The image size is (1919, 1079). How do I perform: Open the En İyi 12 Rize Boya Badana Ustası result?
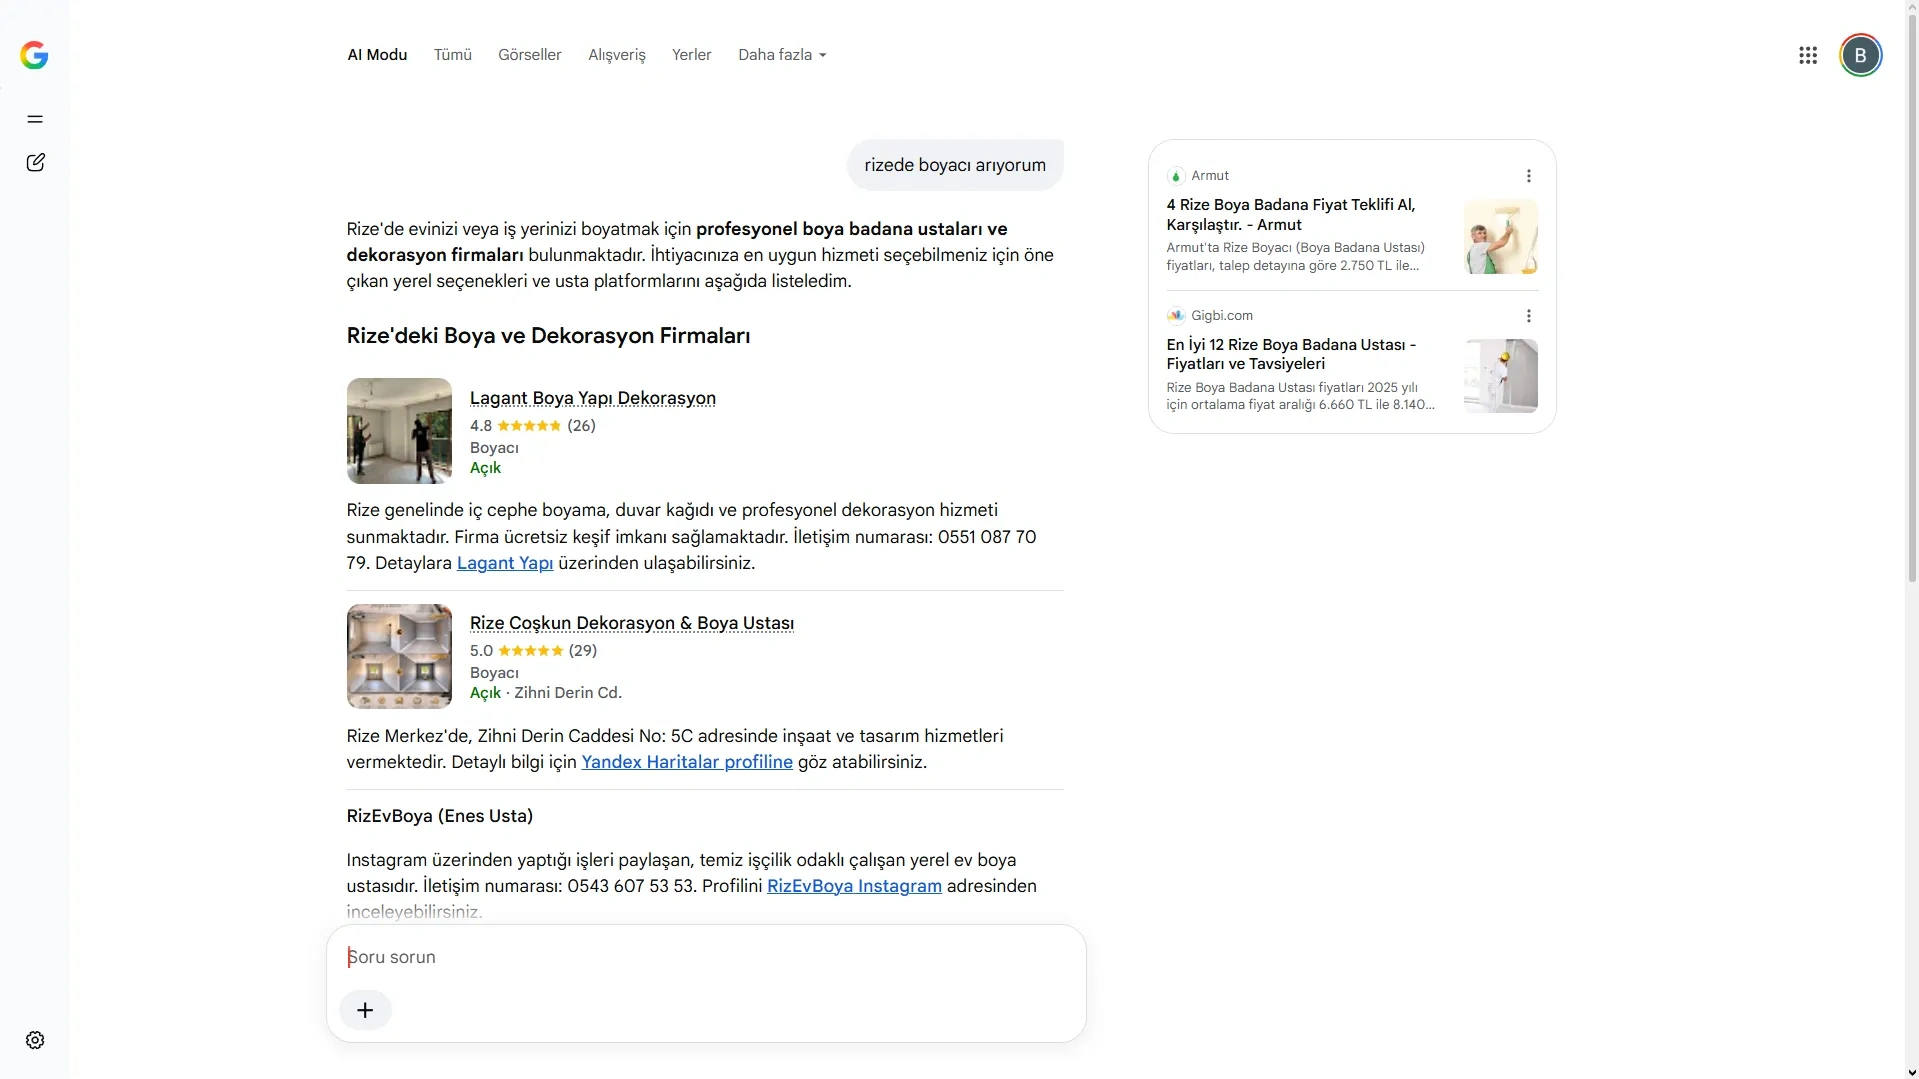pyautogui.click(x=1291, y=354)
